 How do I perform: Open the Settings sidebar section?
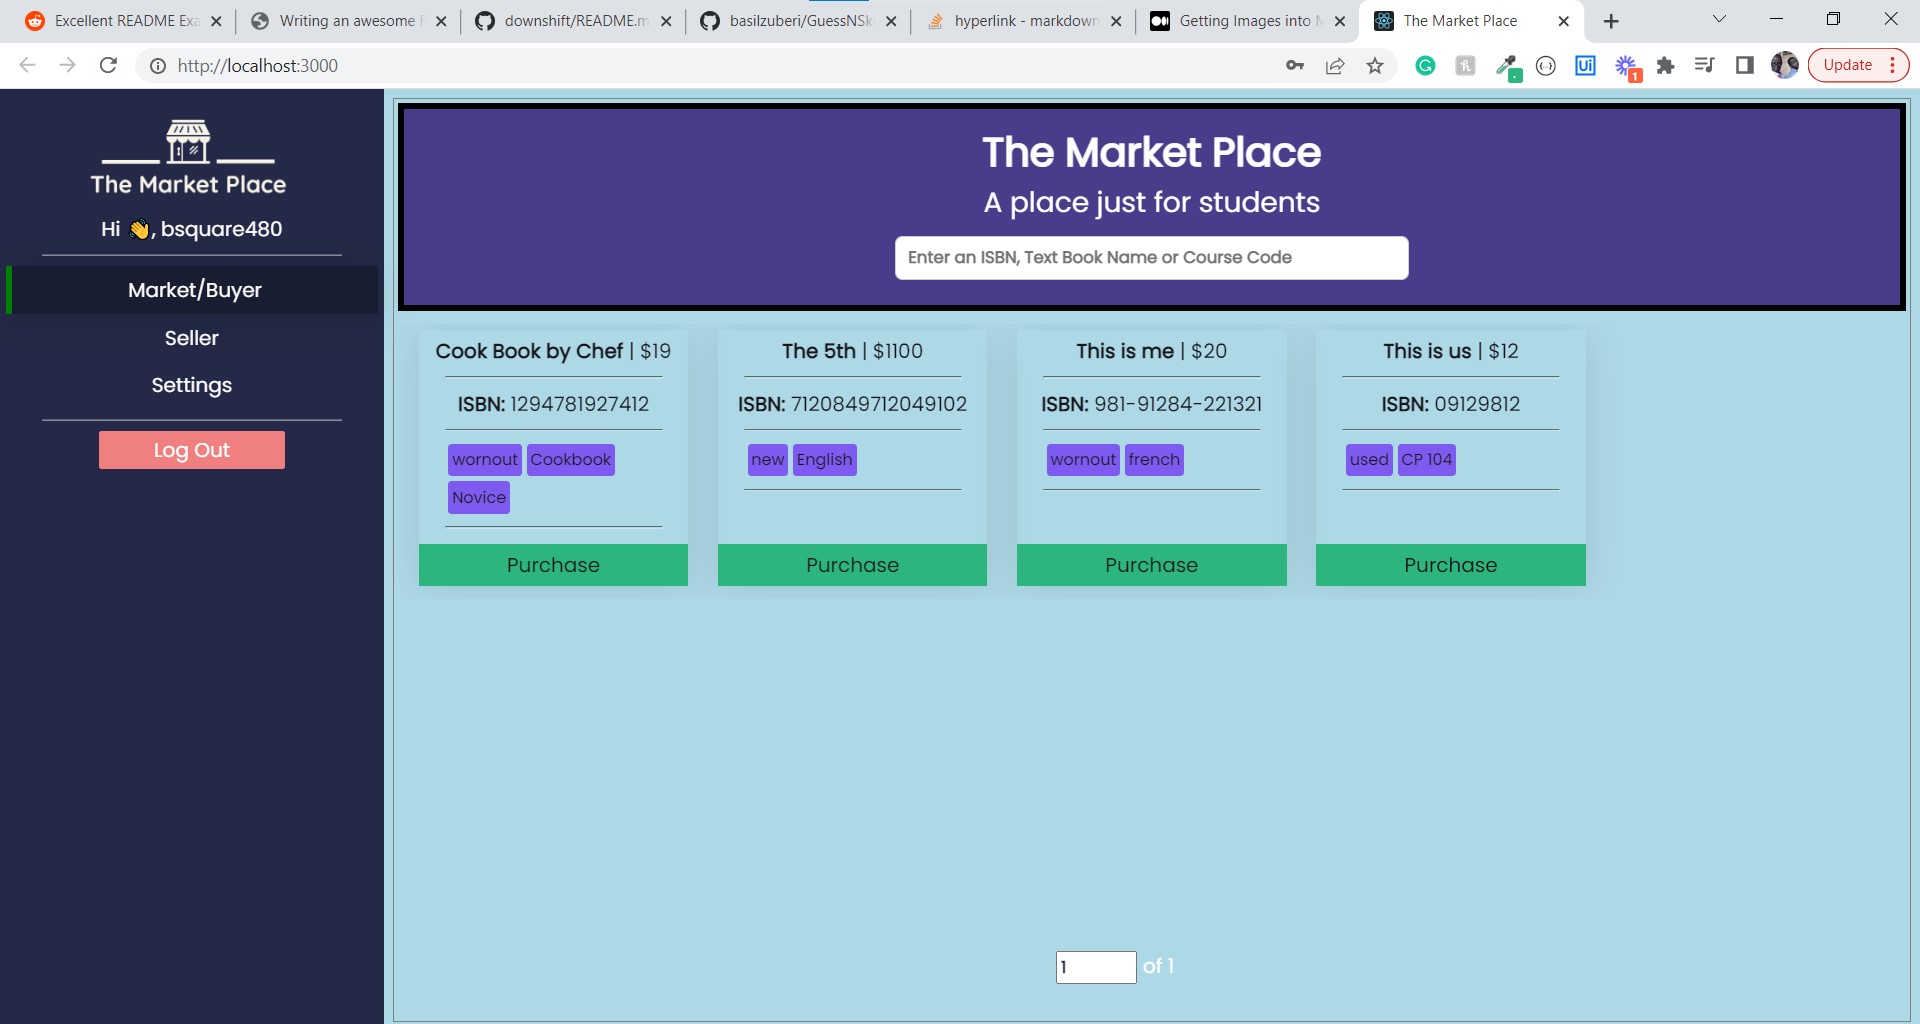(x=191, y=385)
